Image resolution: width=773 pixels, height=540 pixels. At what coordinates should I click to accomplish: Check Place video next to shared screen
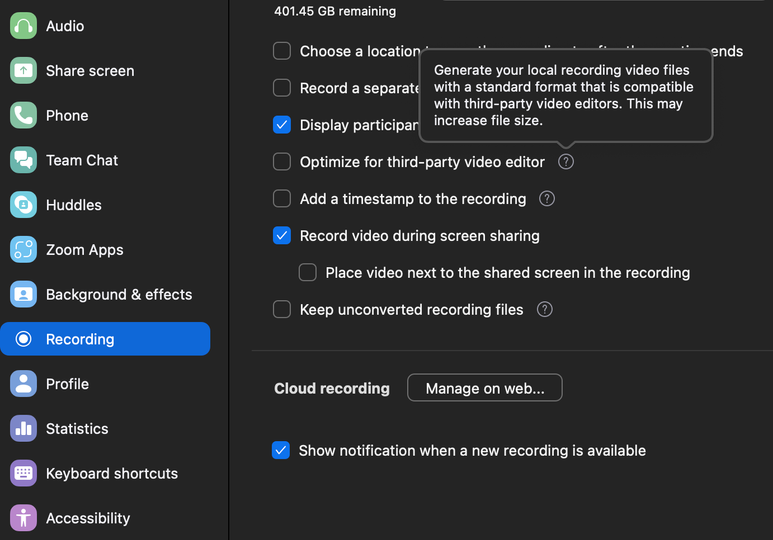tap(308, 273)
